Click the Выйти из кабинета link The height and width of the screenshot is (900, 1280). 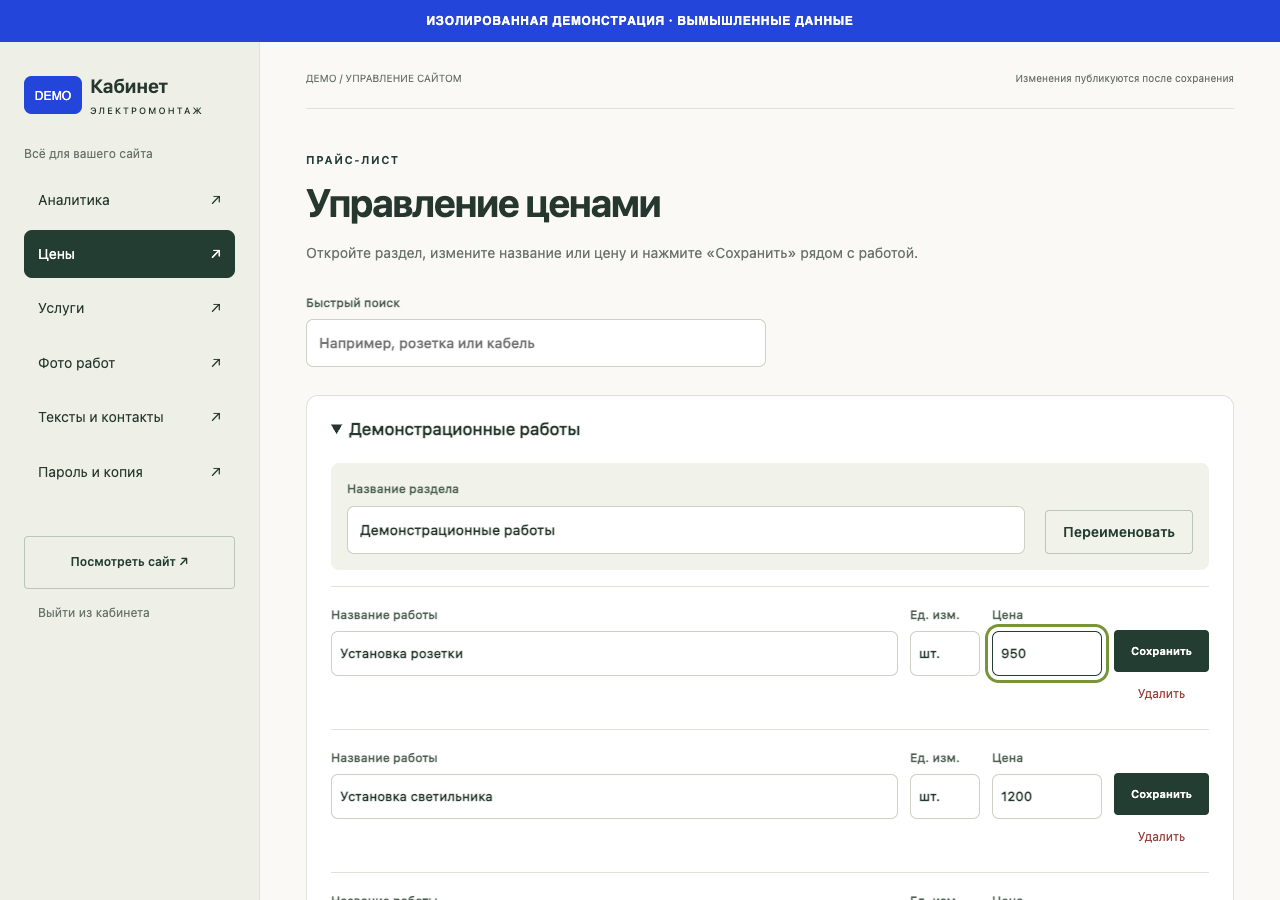tap(94, 612)
